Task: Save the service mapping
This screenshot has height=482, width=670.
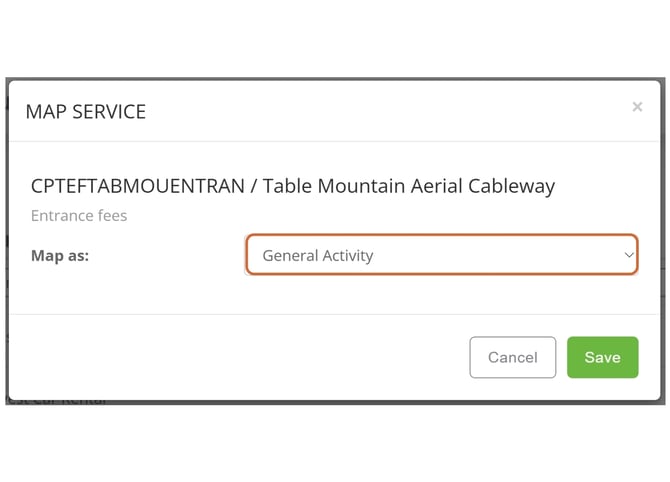Action: 602,357
